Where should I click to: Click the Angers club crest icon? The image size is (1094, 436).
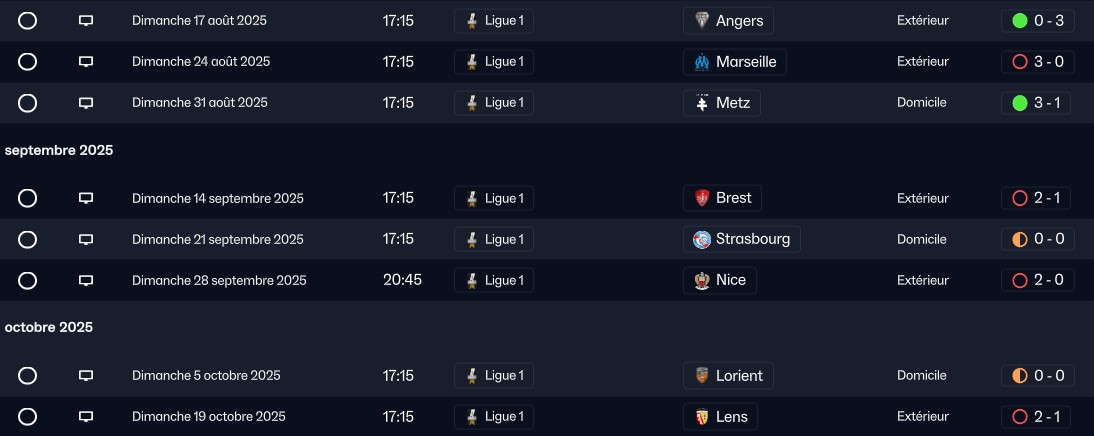[702, 21]
